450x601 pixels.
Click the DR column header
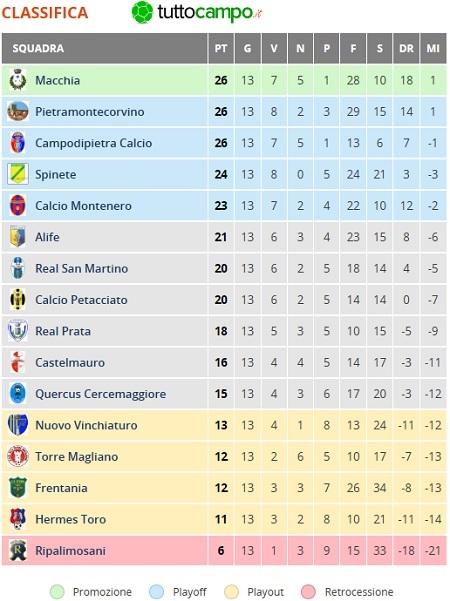[406, 48]
